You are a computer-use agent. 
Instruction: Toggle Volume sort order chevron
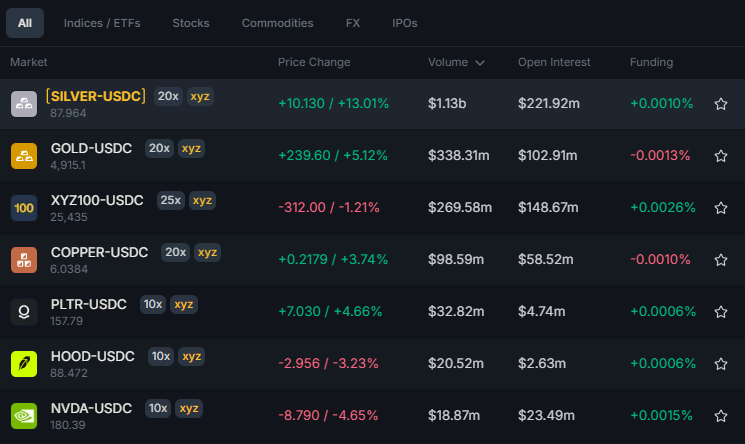click(x=480, y=63)
